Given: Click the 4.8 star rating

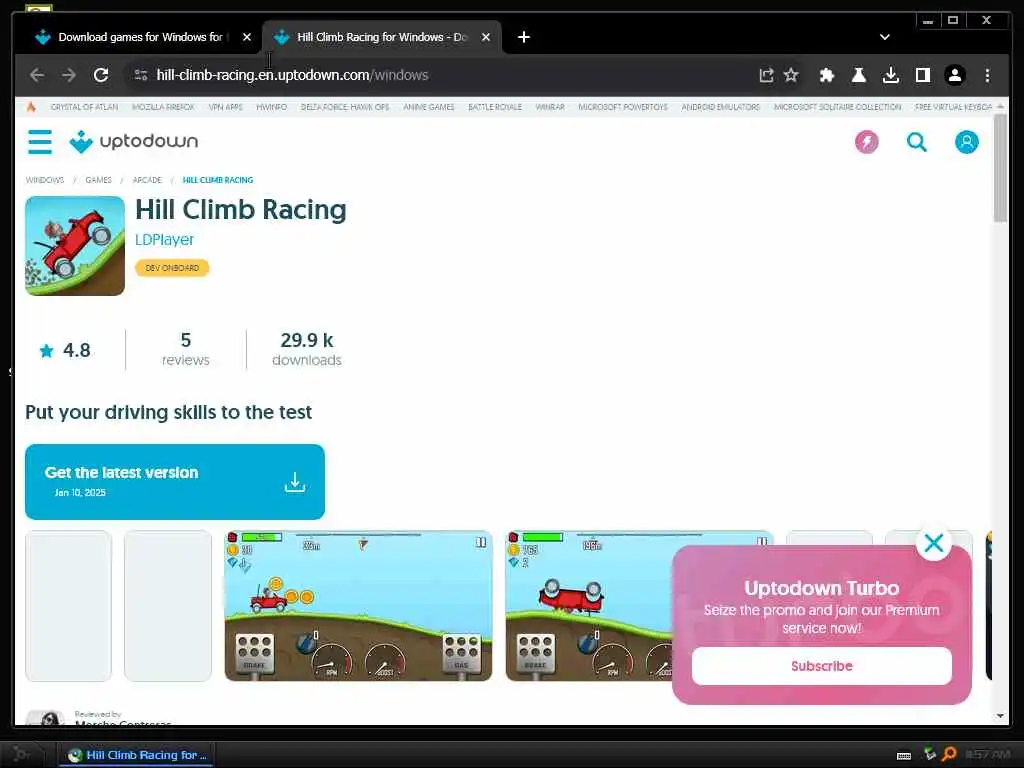Looking at the screenshot, I should (x=65, y=351).
